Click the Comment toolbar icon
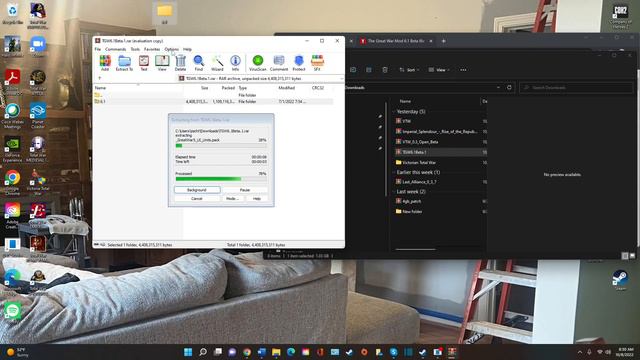 tap(279, 63)
